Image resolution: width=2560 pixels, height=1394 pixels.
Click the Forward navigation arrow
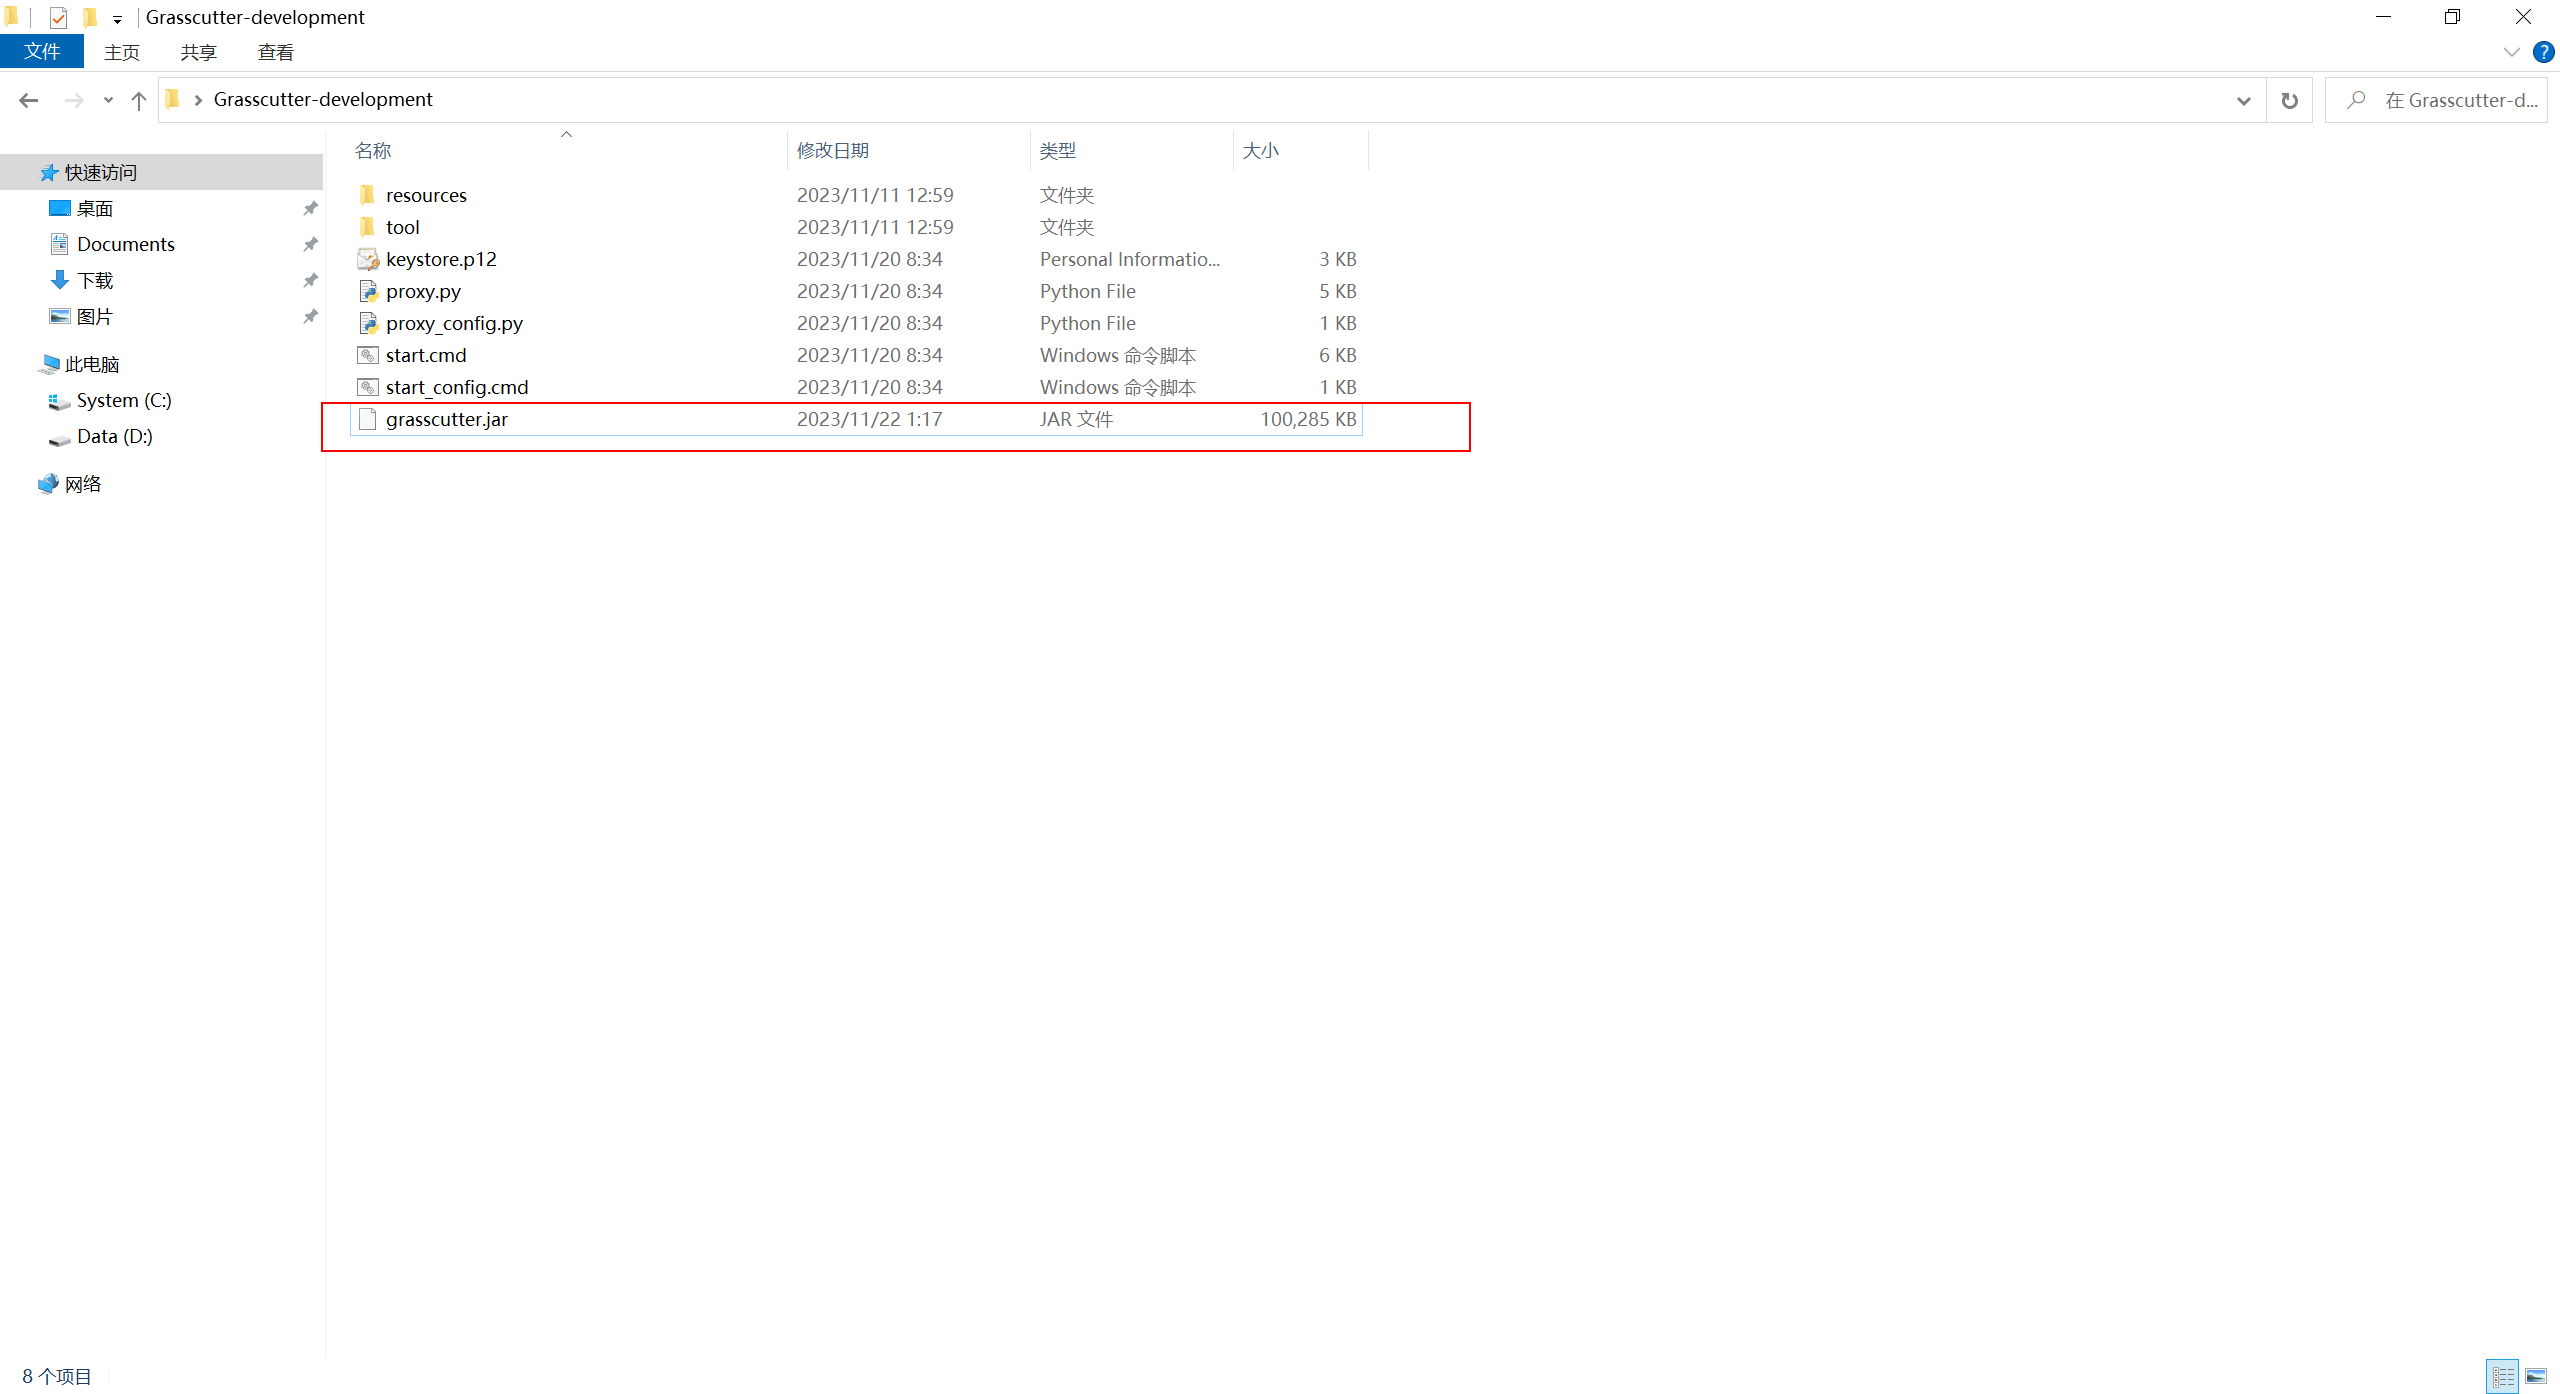click(x=73, y=100)
